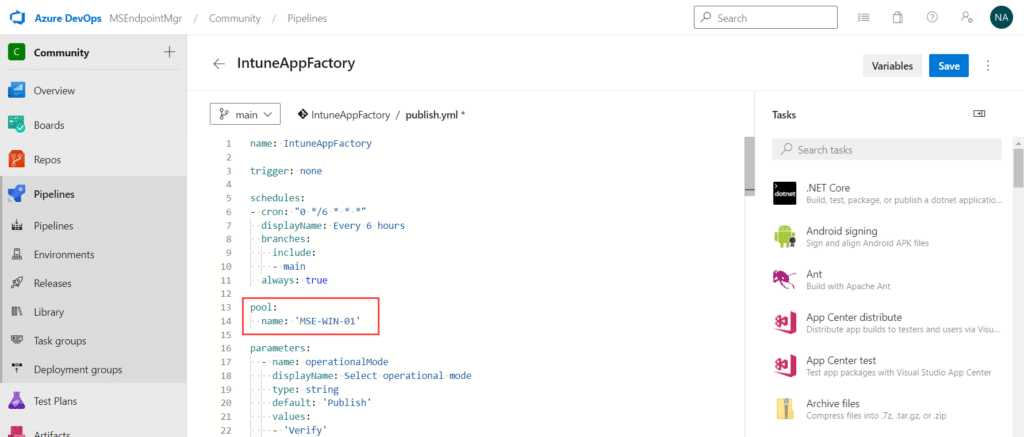Click the Repos sidebar icon
Image resolution: width=1024 pixels, height=437 pixels.
(16, 159)
